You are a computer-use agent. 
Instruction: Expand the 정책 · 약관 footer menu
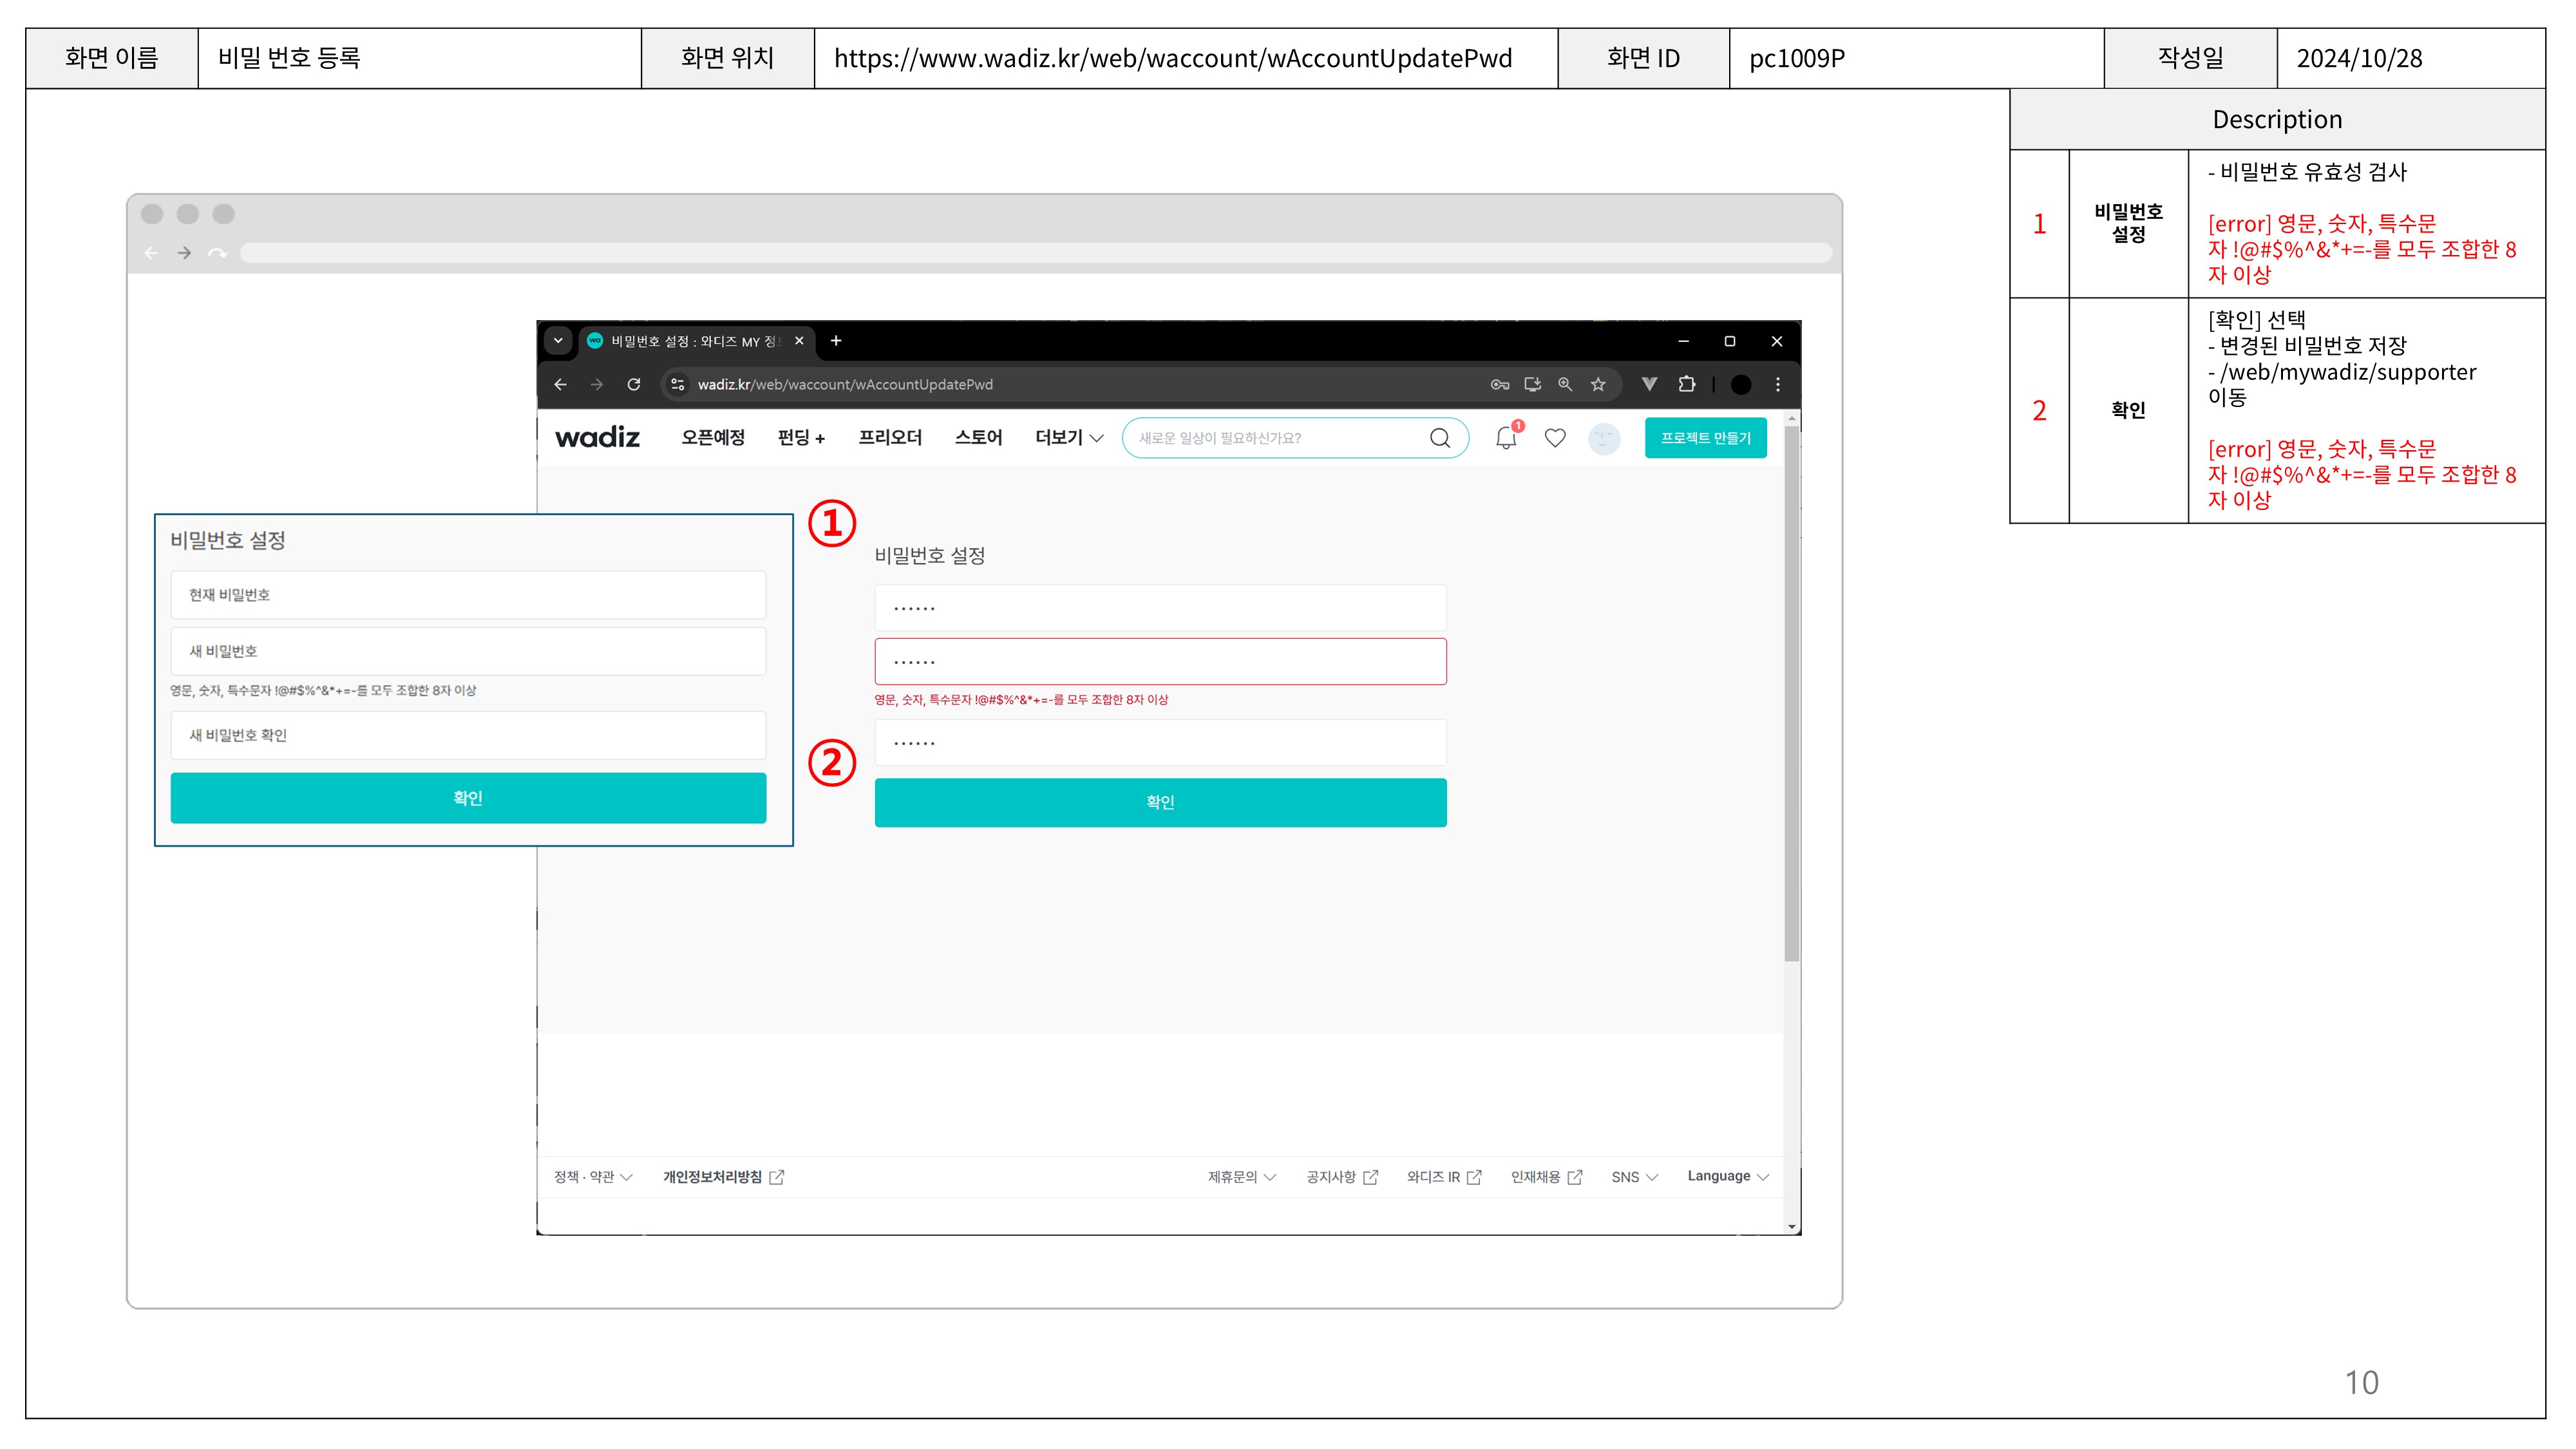(593, 1177)
